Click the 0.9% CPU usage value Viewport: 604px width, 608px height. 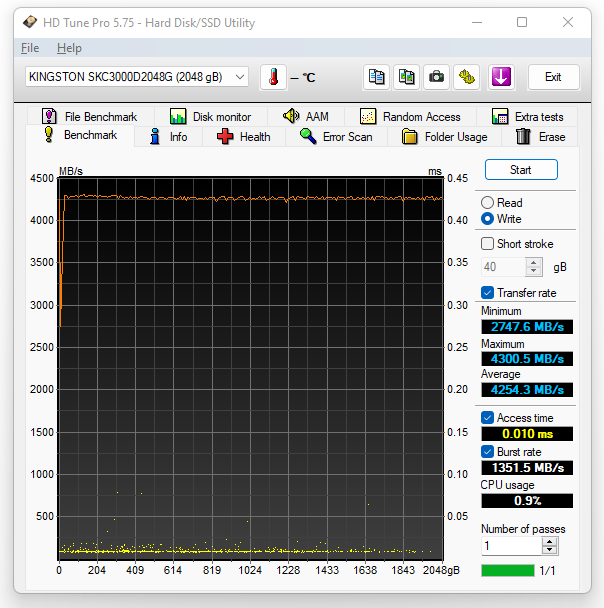pyautogui.click(x=527, y=501)
